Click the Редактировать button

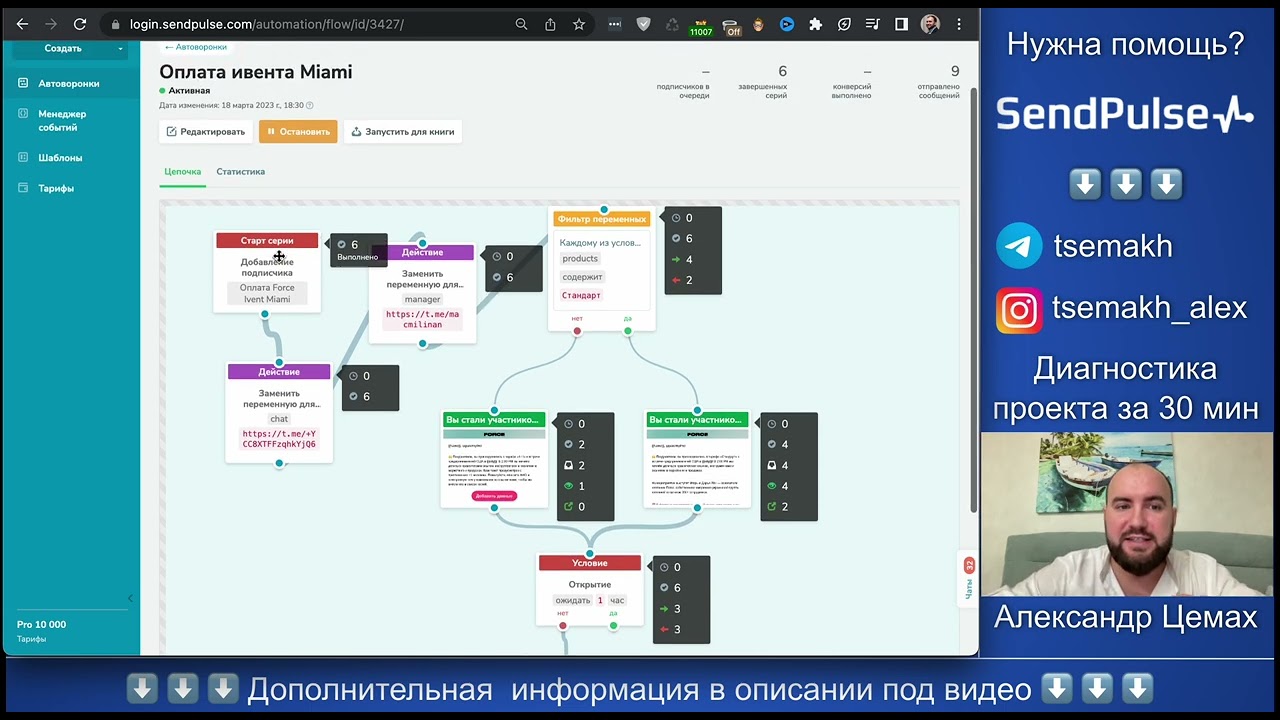tap(206, 132)
